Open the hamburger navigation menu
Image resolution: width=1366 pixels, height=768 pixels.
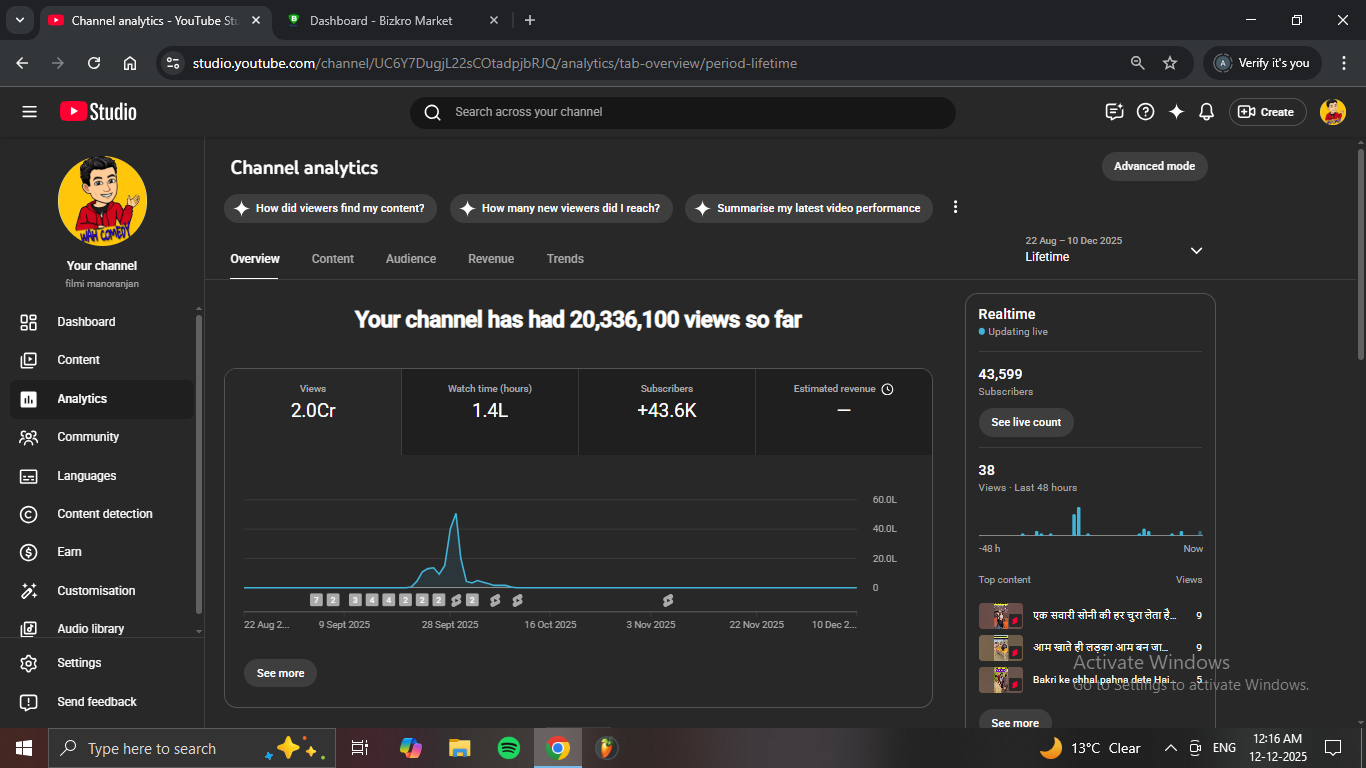pyautogui.click(x=29, y=112)
